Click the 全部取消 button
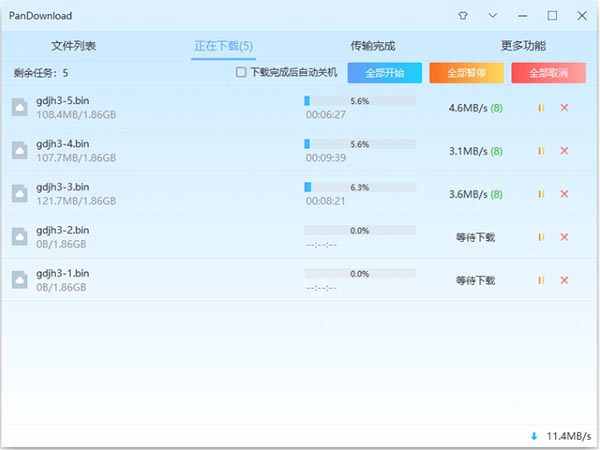 pos(548,73)
